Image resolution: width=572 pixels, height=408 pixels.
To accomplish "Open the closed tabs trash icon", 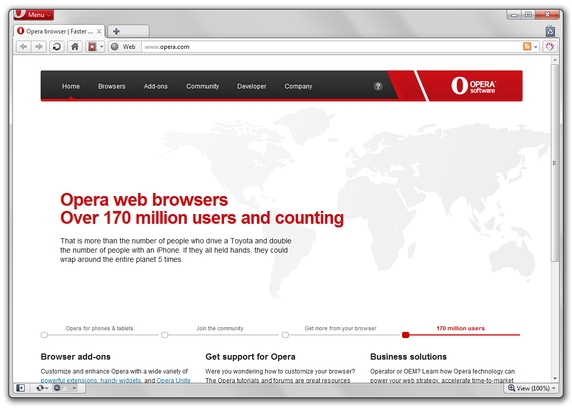I will (550, 31).
